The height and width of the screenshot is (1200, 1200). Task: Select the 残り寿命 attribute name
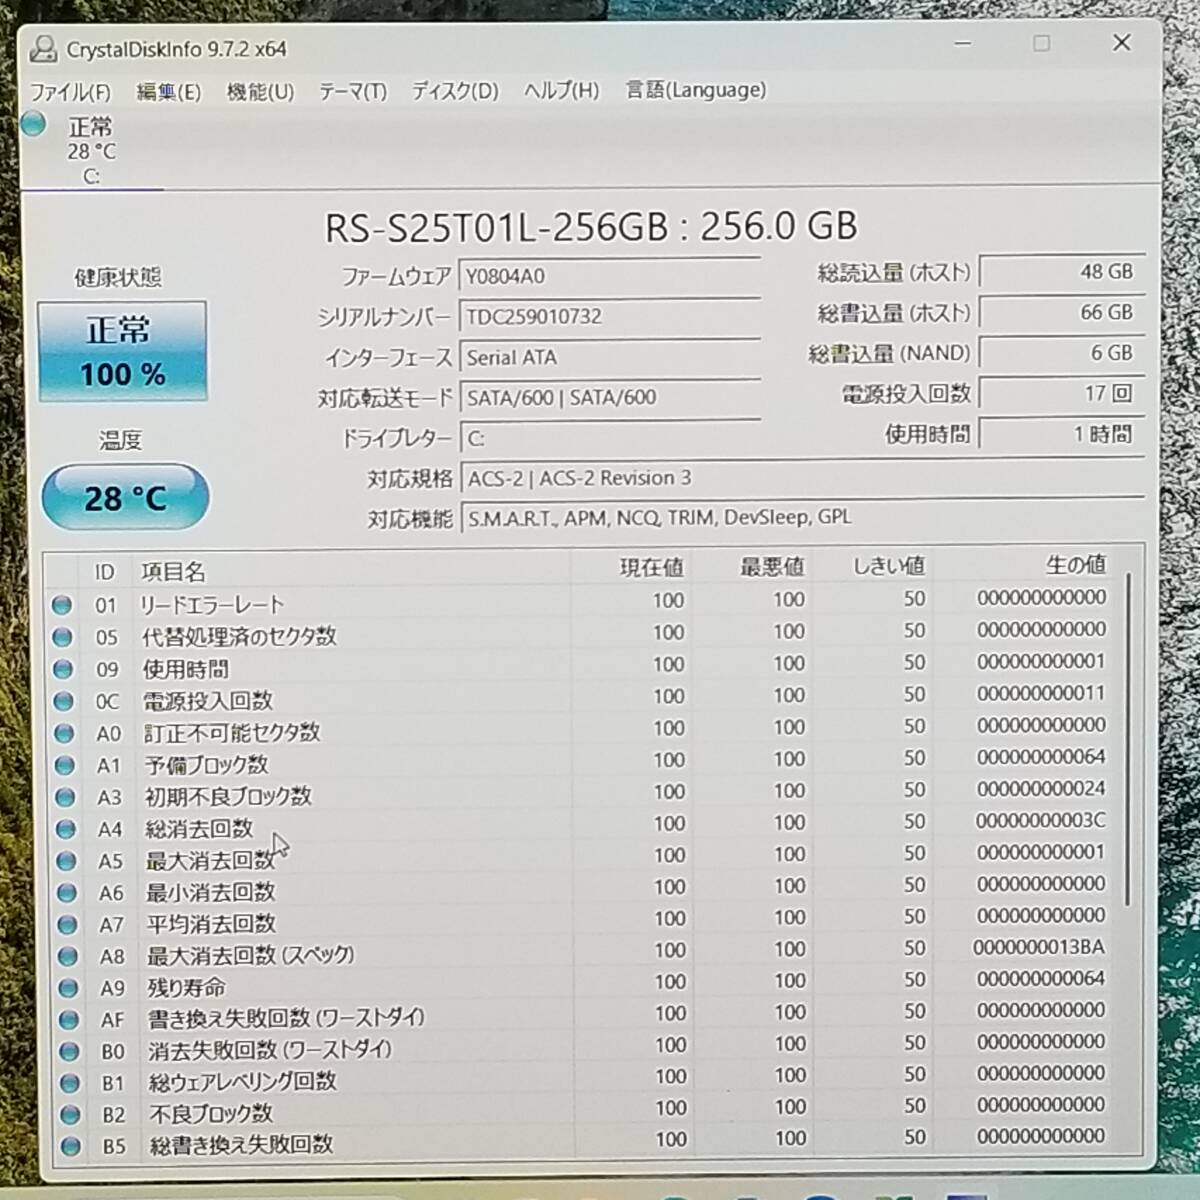(x=186, y=987)
